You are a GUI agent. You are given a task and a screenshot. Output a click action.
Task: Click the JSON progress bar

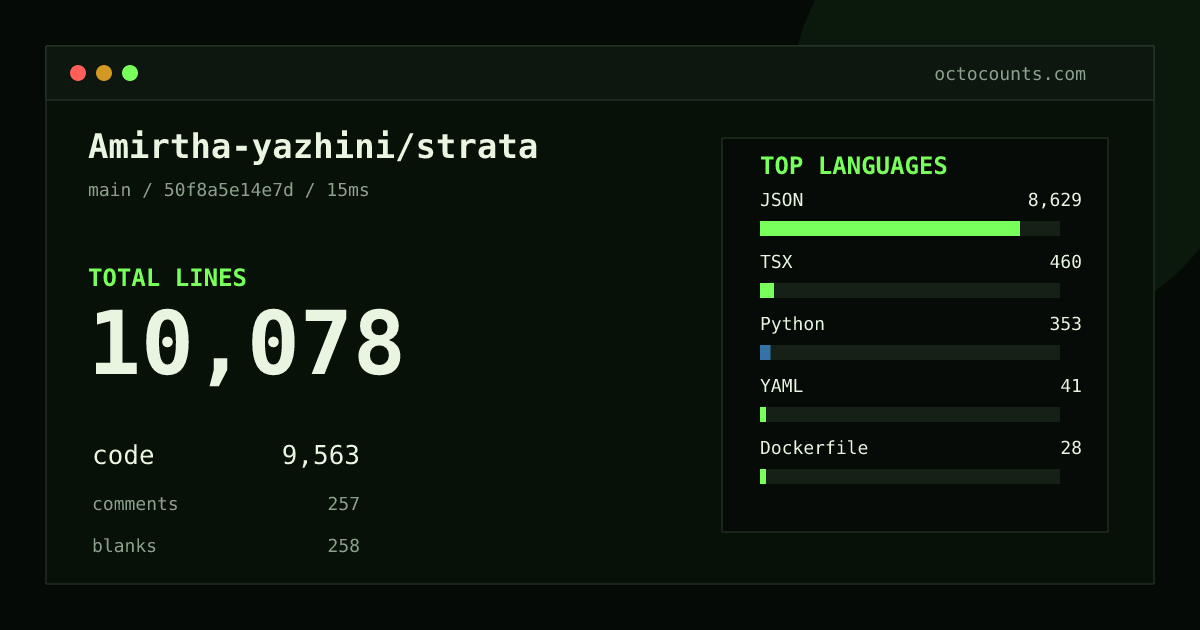pyautogui.click(x=910, y=228)
